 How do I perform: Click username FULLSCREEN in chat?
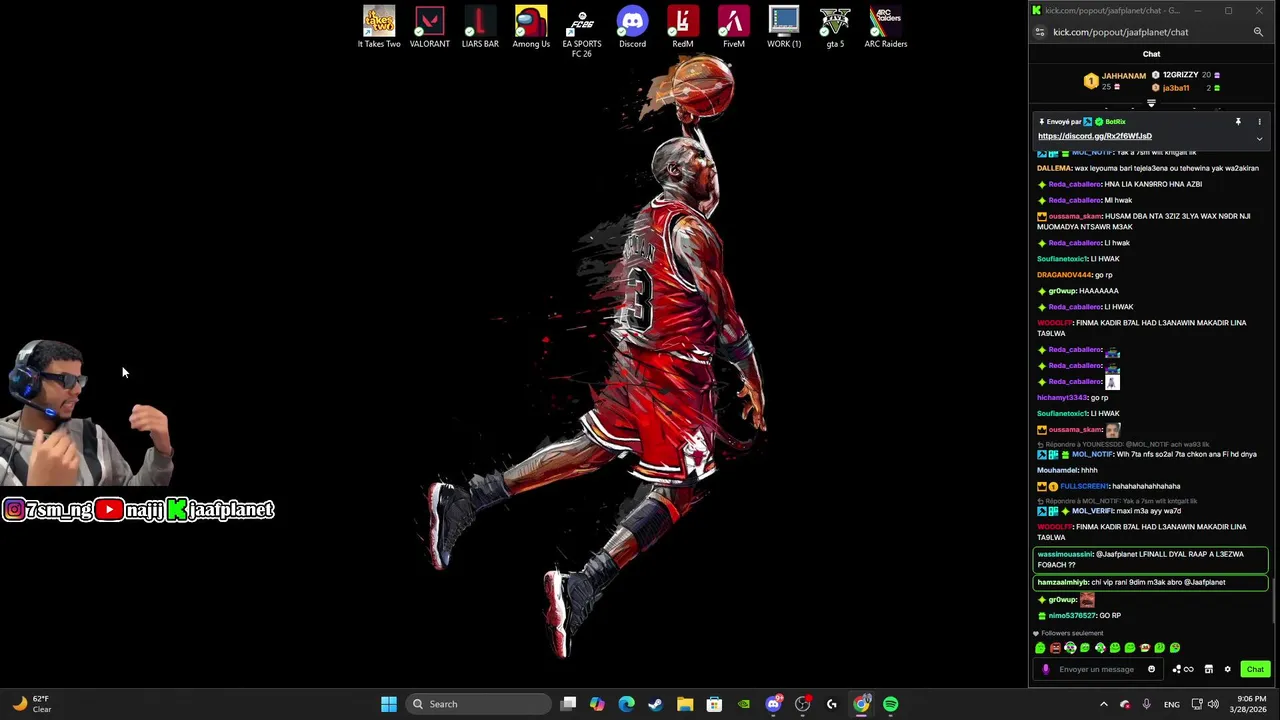pos(1084,486)
